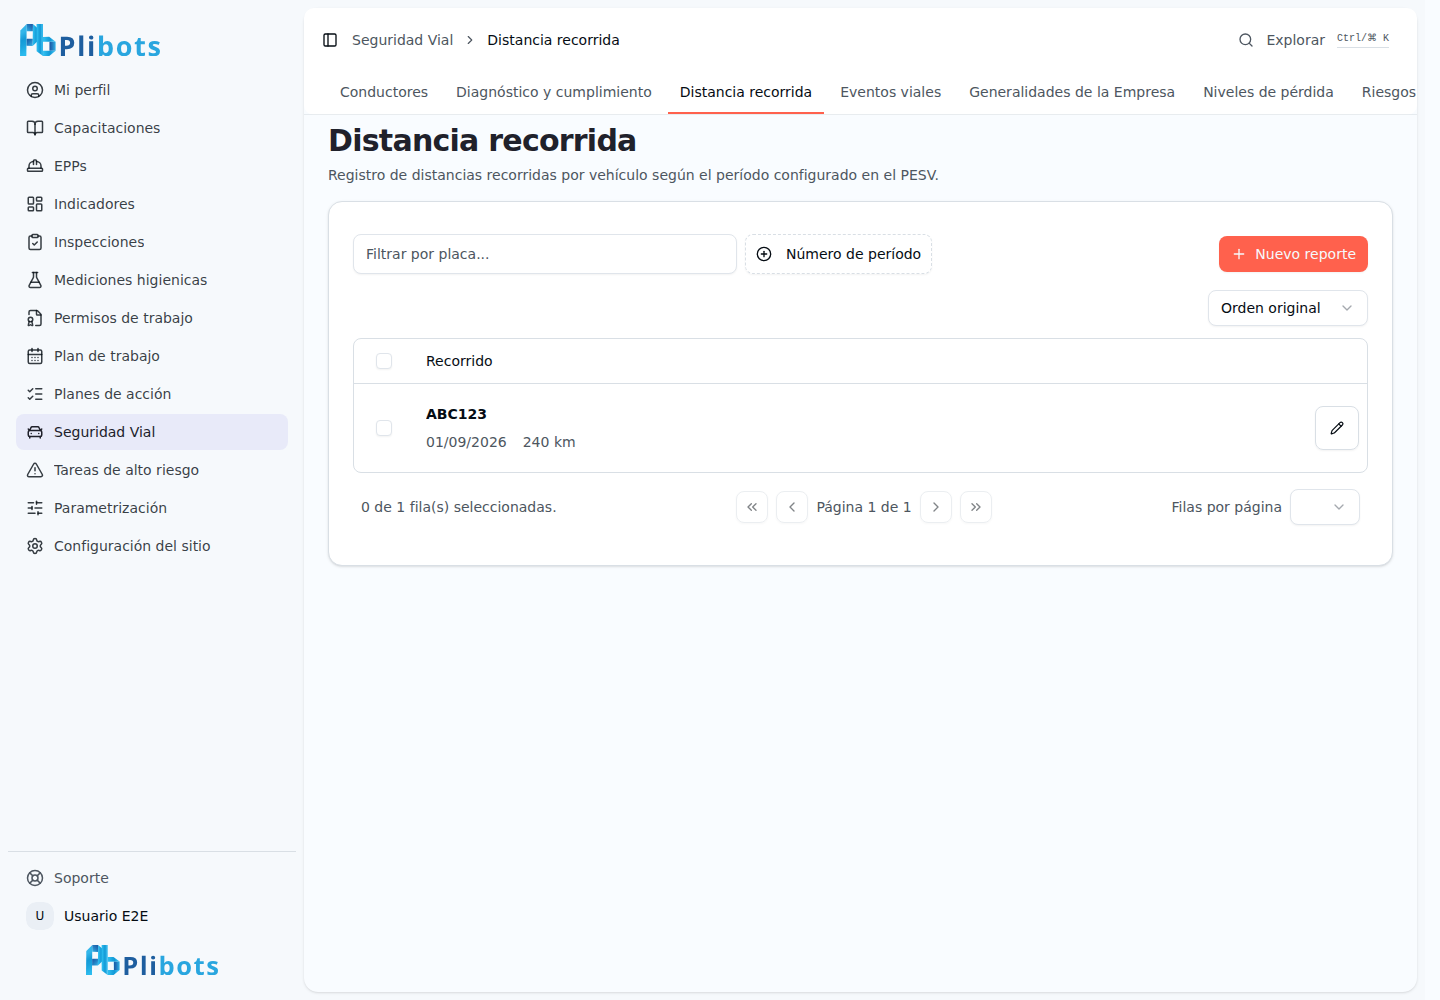Click Seguridad Vial breadcrumb link

[x=402, y=40]
